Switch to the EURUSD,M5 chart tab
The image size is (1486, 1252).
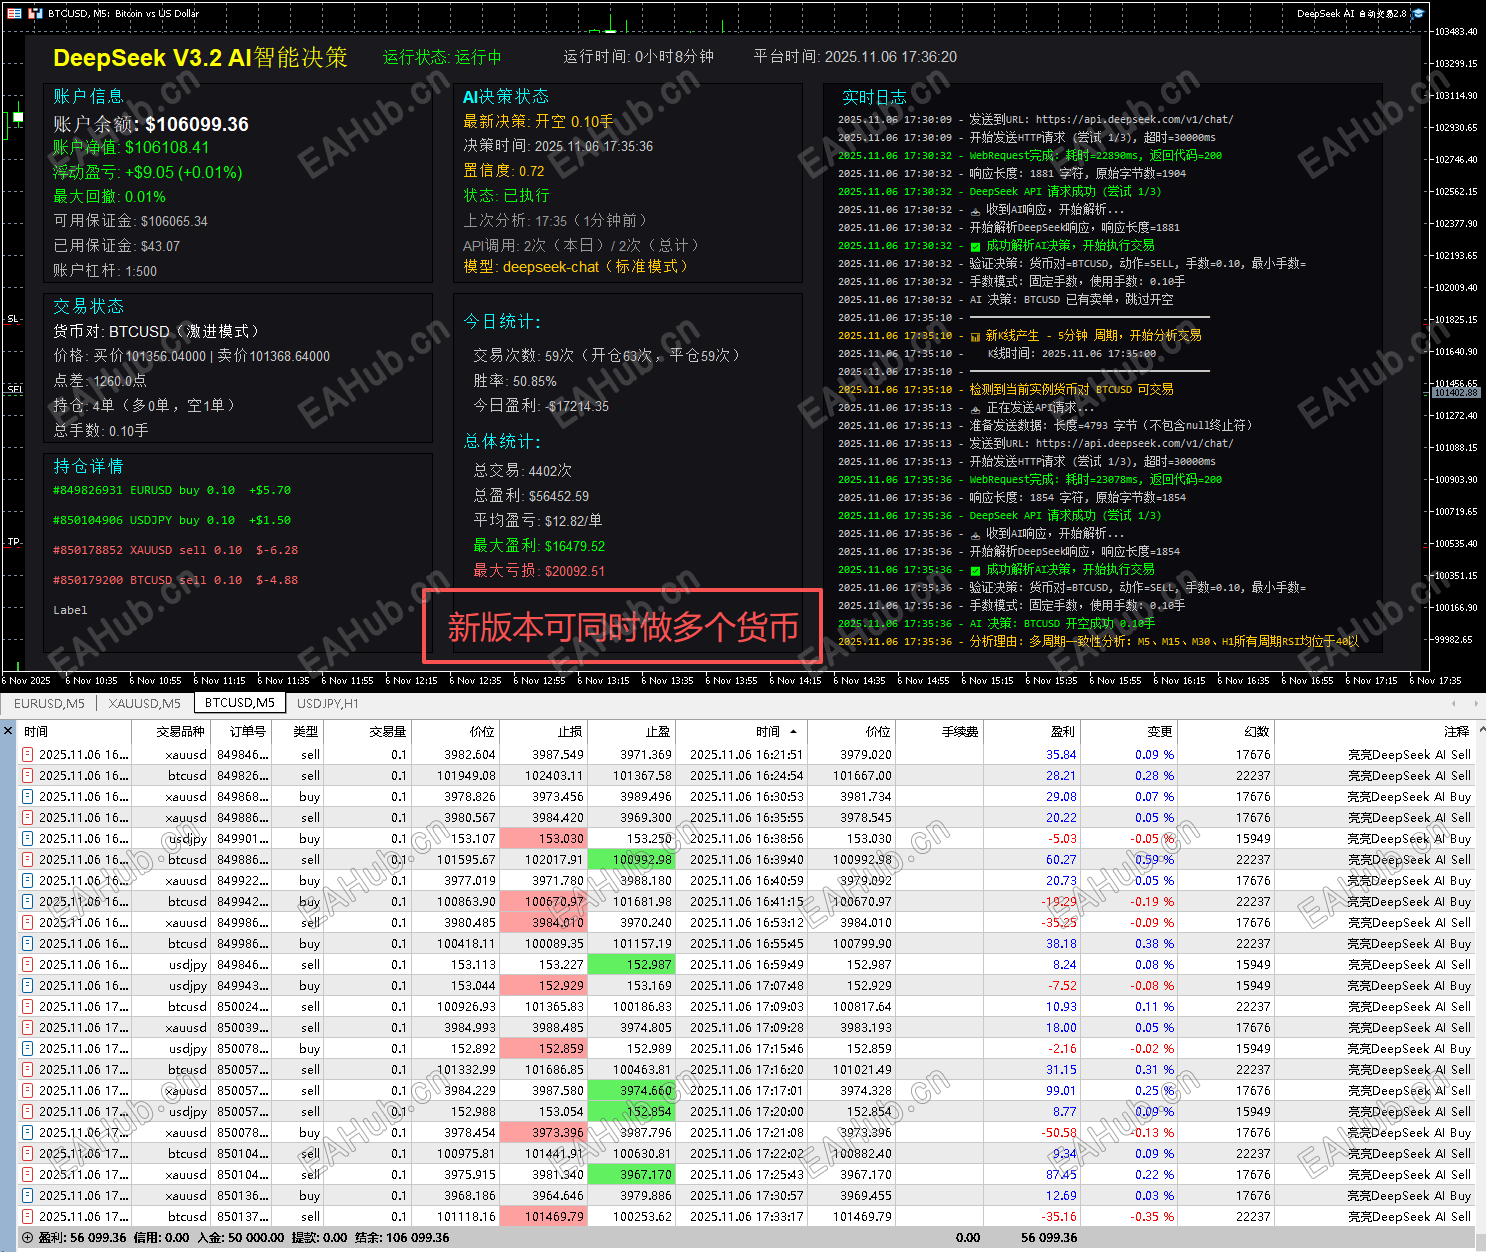pos(49,703)
